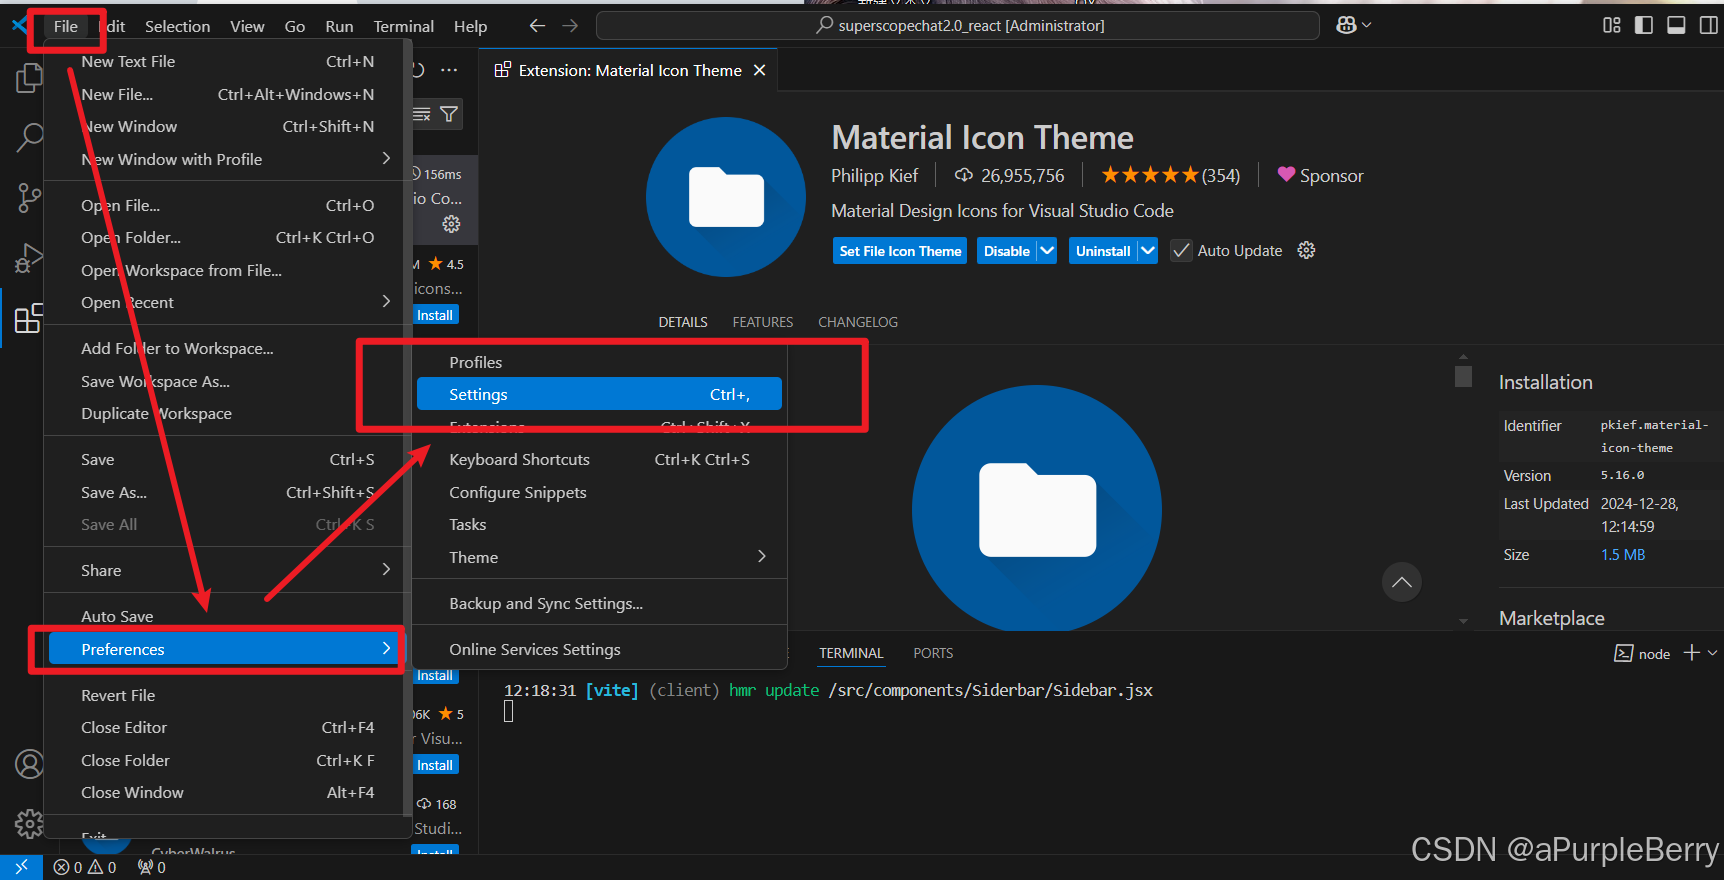Open the gear next to Auto Update

coord(1306,250)
